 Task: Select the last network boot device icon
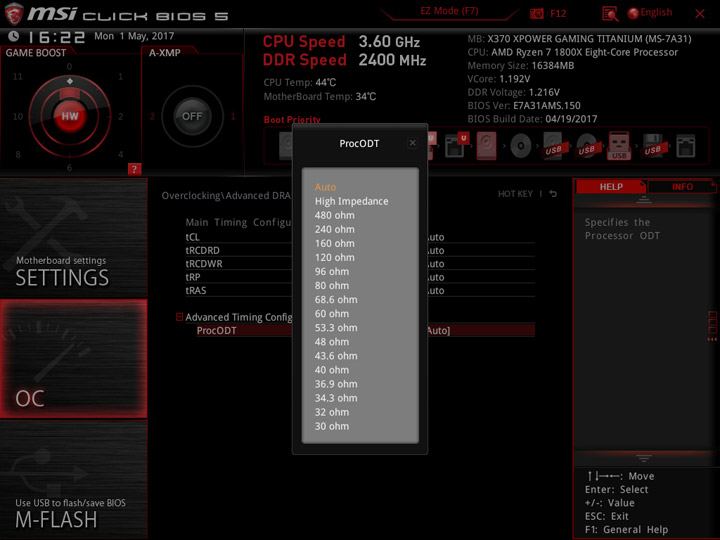point(686,146)
